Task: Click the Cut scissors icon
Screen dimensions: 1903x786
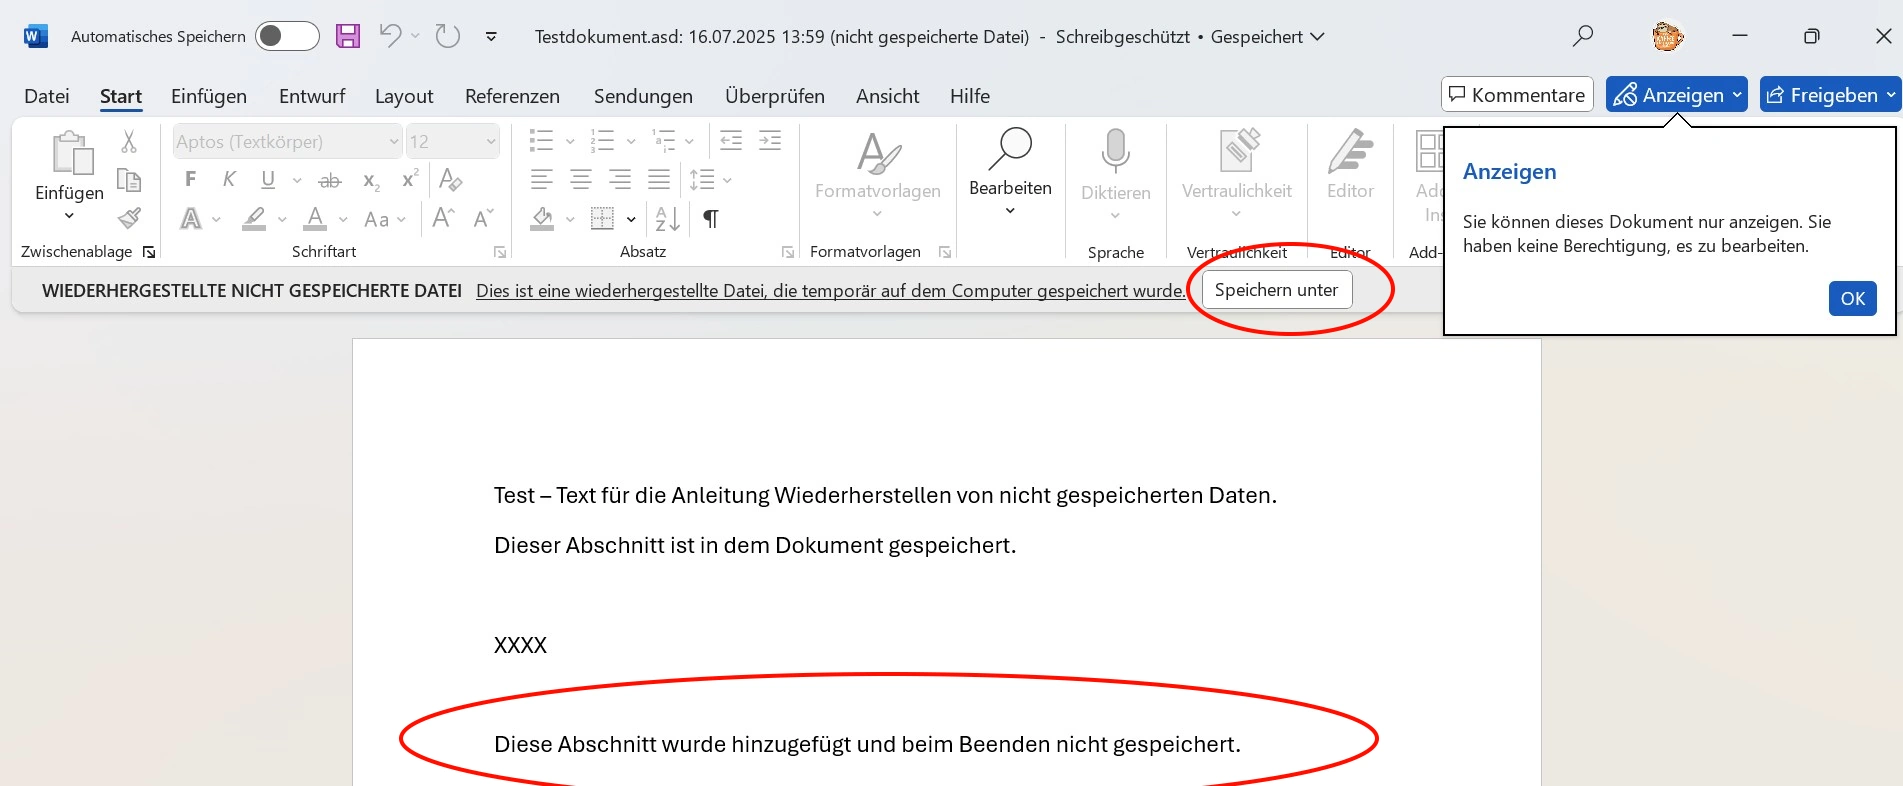Action: point(129,141)
